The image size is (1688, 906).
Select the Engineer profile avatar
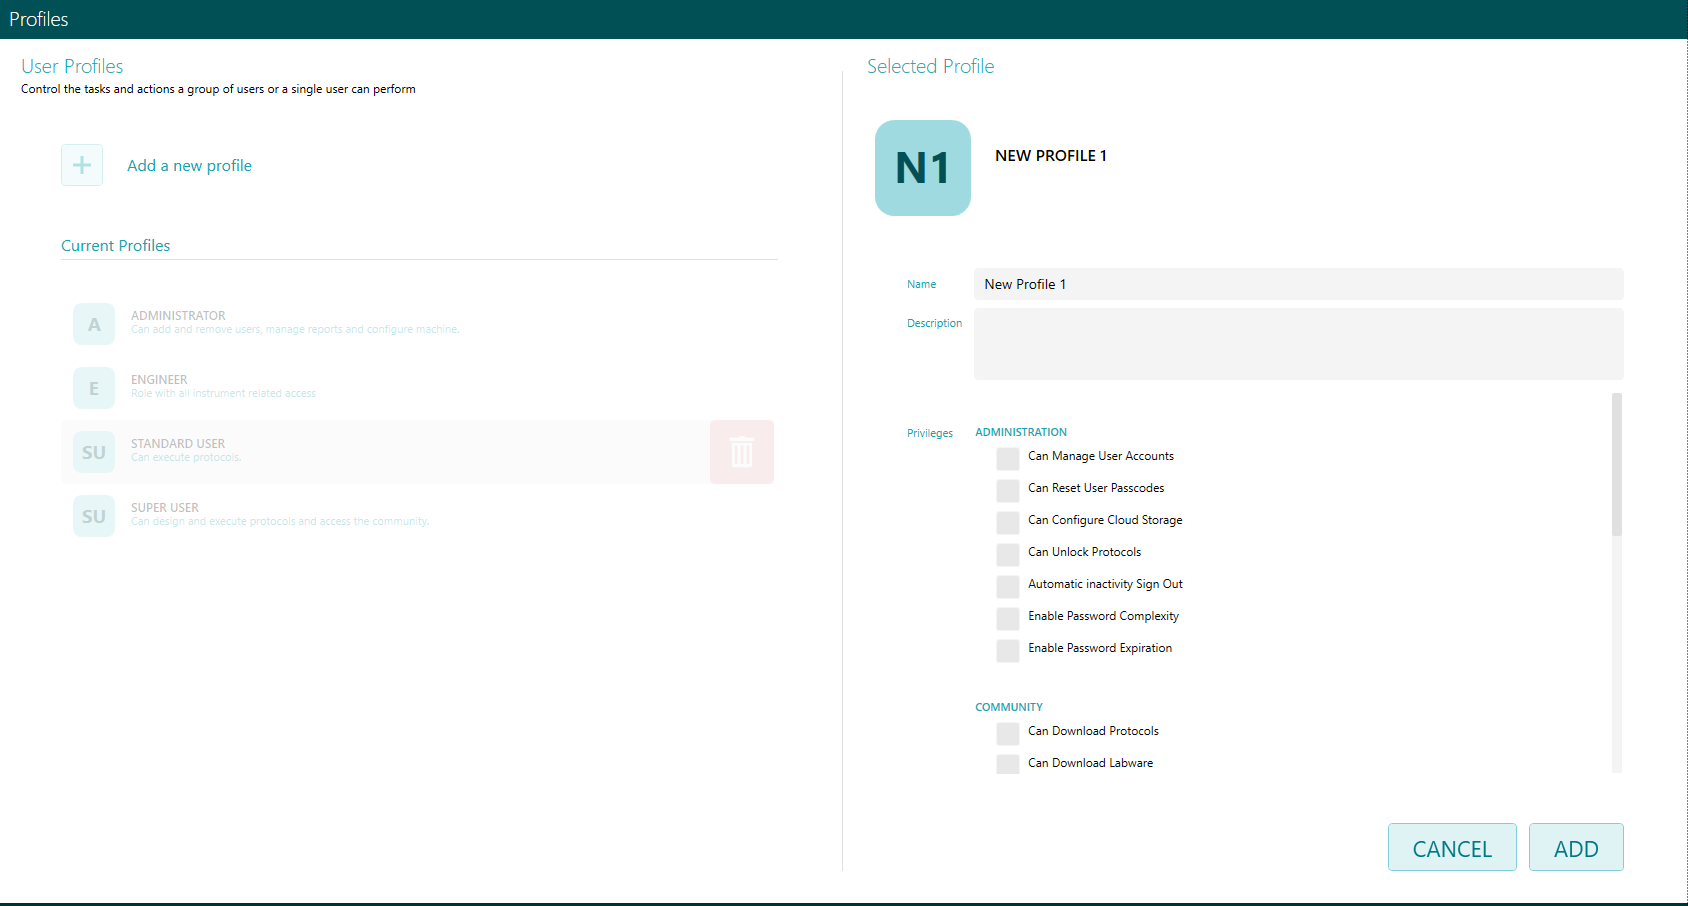pyautogui.click(x=93, y=388)
